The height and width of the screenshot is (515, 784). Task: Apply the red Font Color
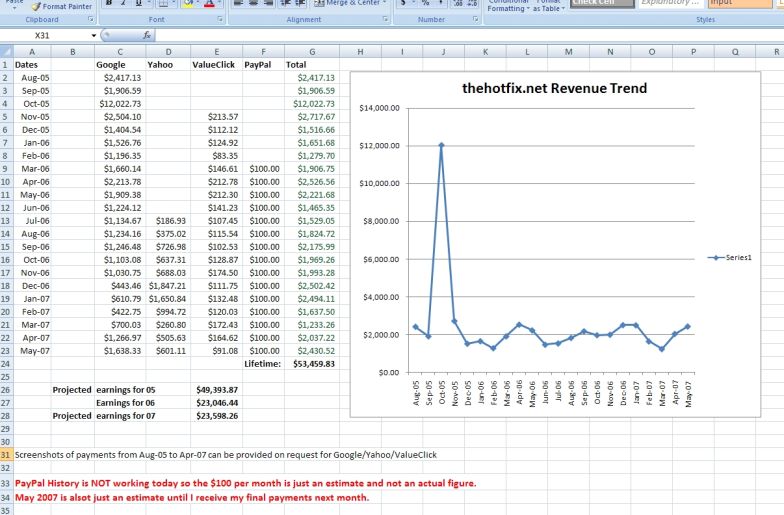(209, 4)
